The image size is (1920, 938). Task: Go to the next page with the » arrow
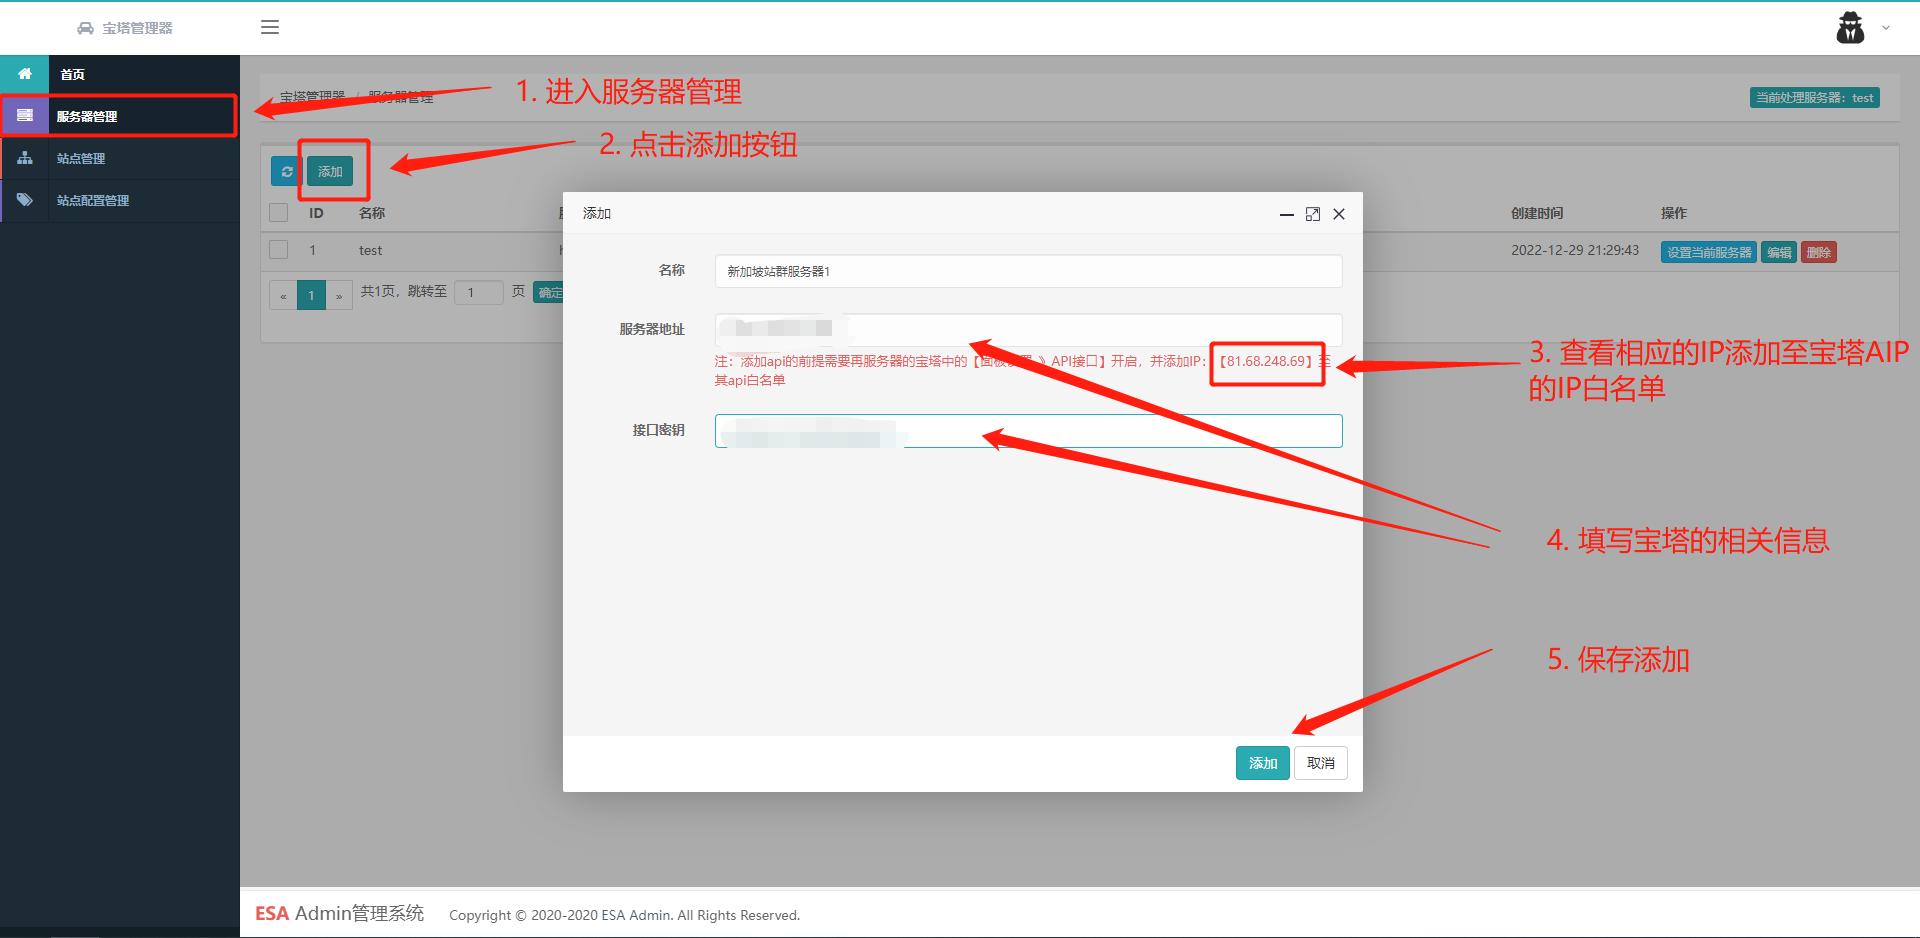tap(339, 295)
